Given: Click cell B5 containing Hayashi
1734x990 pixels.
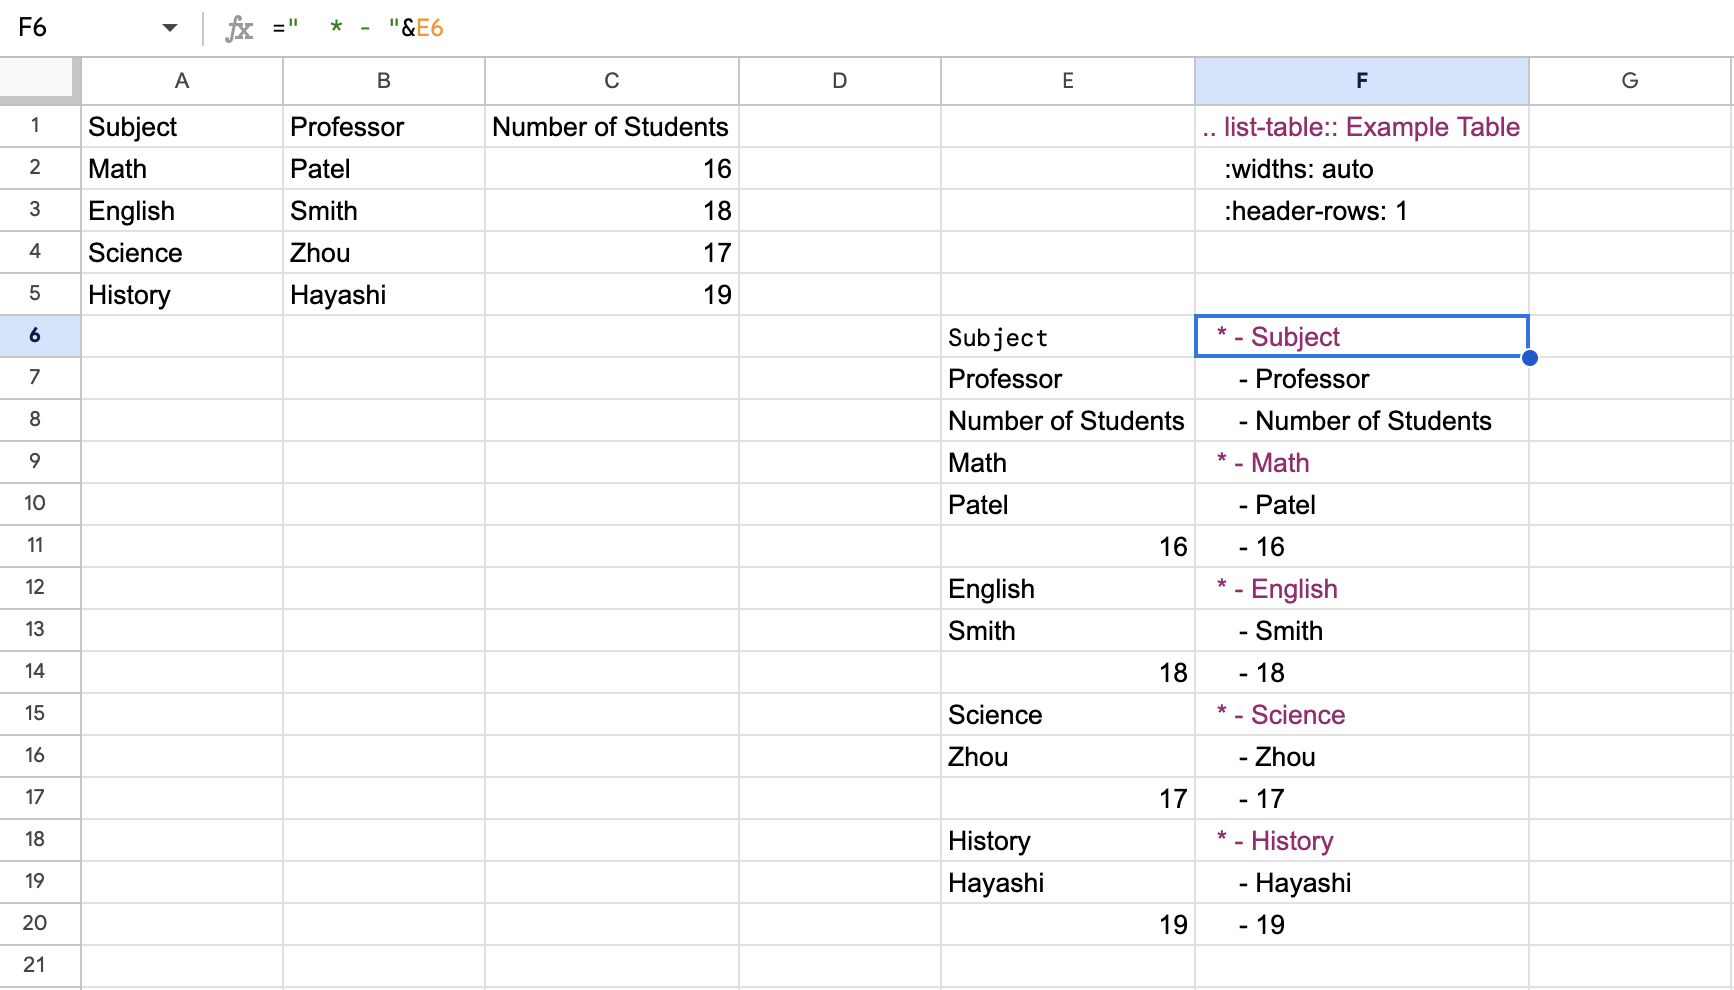Looking at the screenshot, I should pos(384,295).
